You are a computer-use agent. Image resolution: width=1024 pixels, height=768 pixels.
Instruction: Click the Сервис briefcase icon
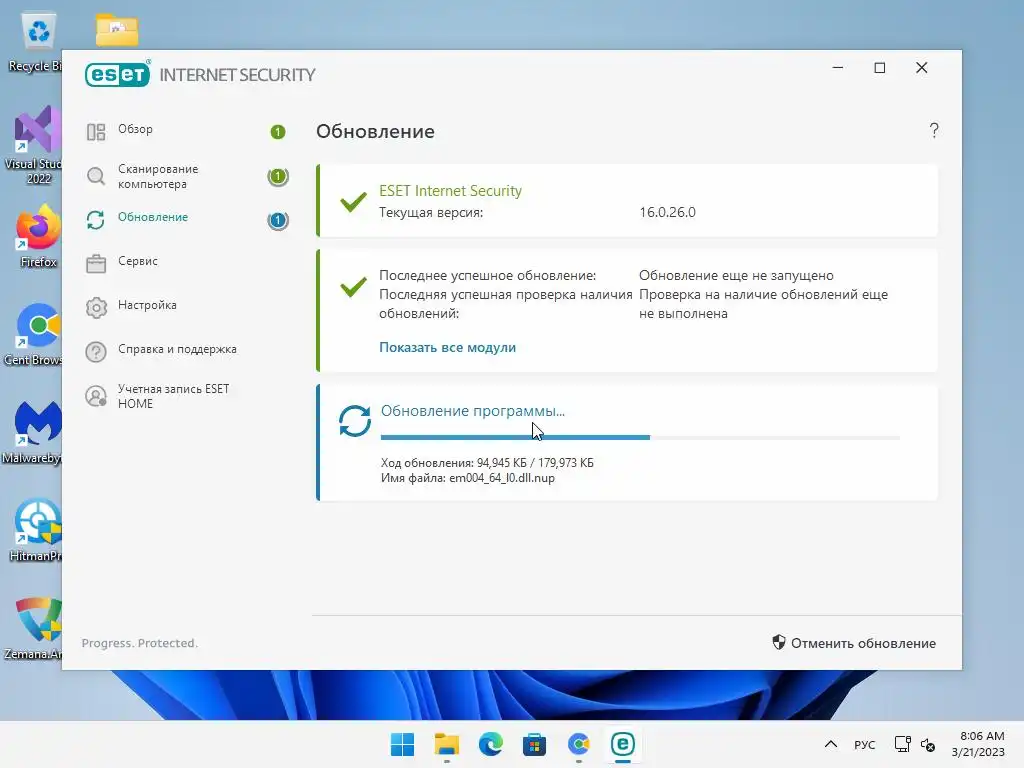(x=96, y=264)
